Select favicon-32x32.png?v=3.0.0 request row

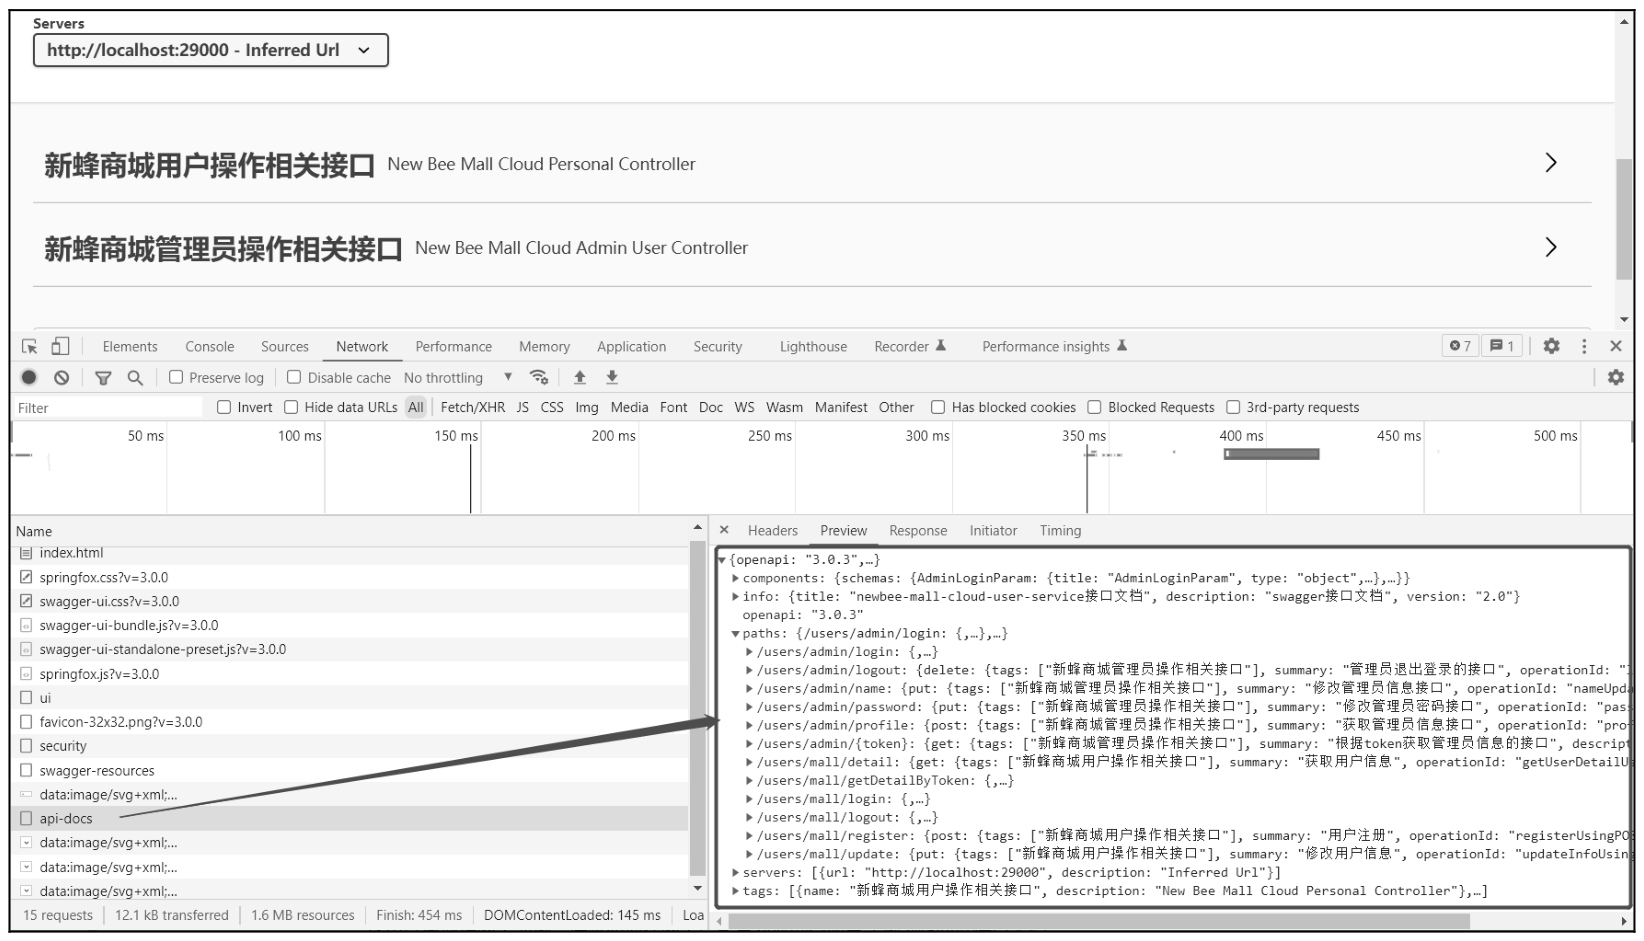point(350,722)
